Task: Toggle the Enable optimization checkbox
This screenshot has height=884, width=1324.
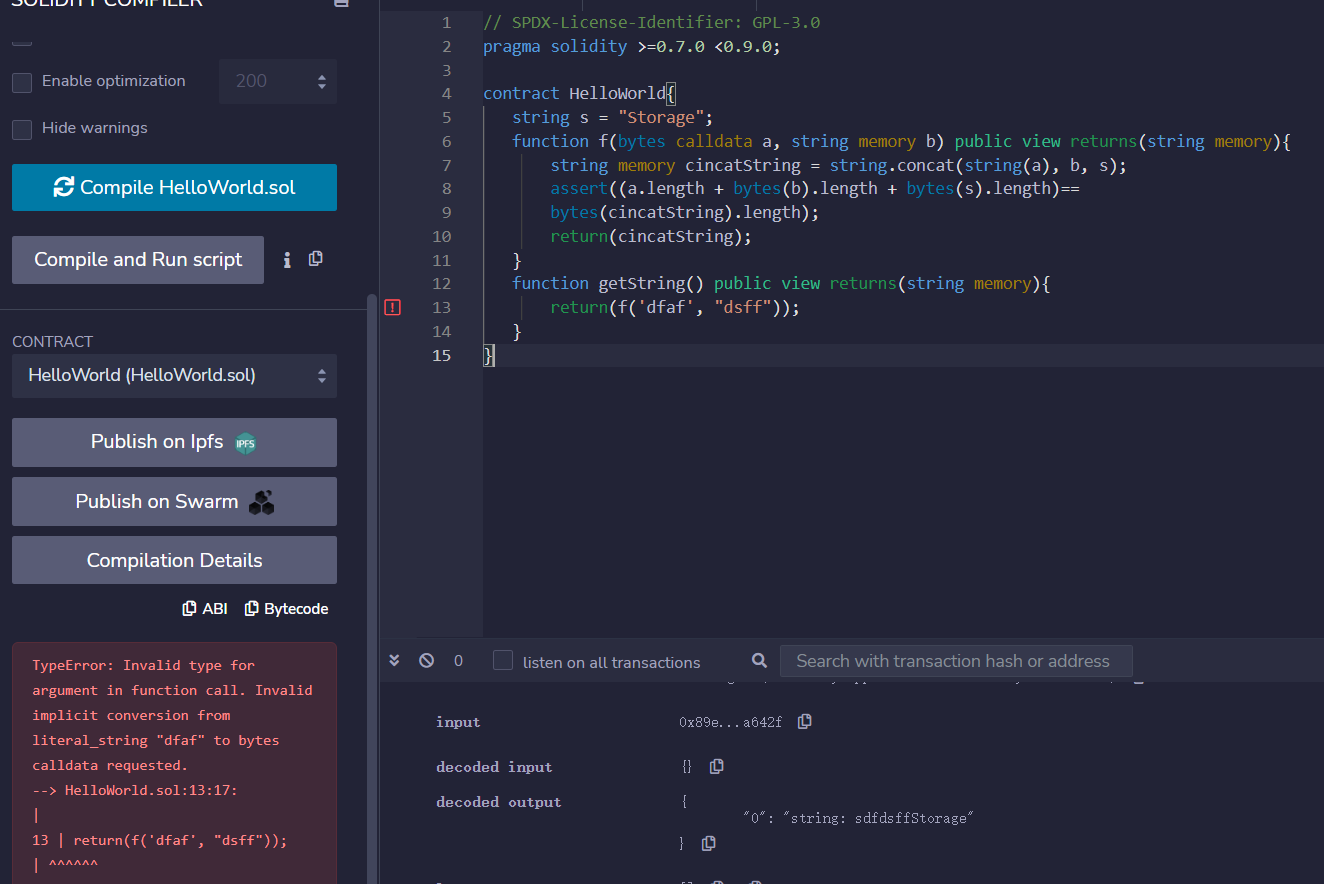Action: click(22, 82)
